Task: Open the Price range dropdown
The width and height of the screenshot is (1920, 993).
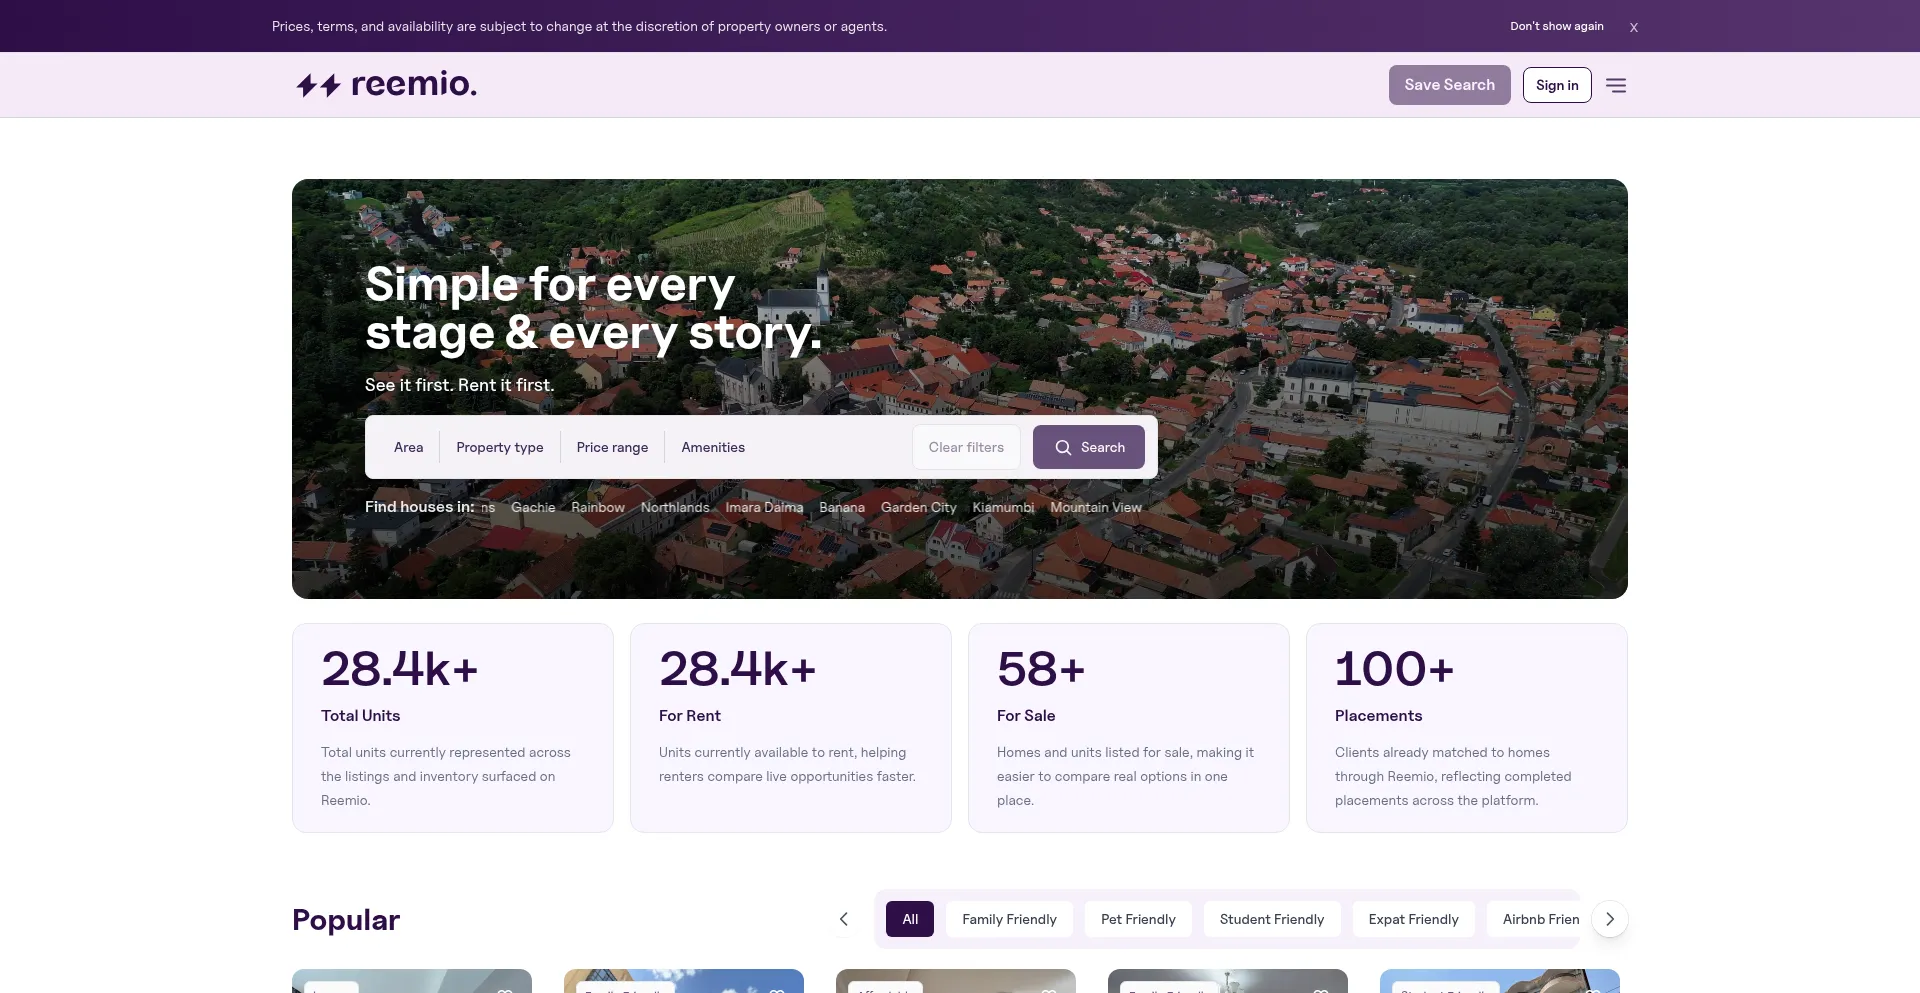Action: (612, 447)
